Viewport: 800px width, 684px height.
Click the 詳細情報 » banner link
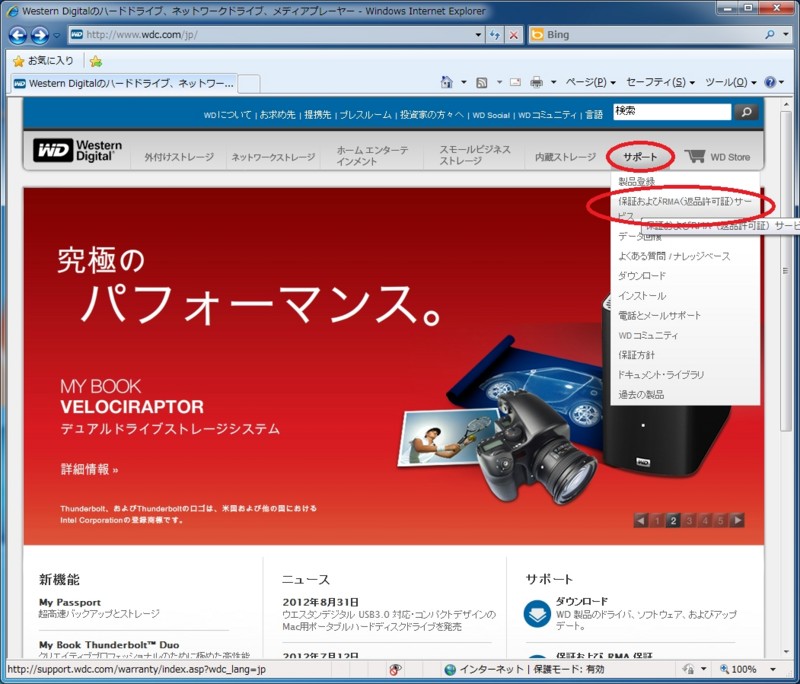click(x=89, y=469)
